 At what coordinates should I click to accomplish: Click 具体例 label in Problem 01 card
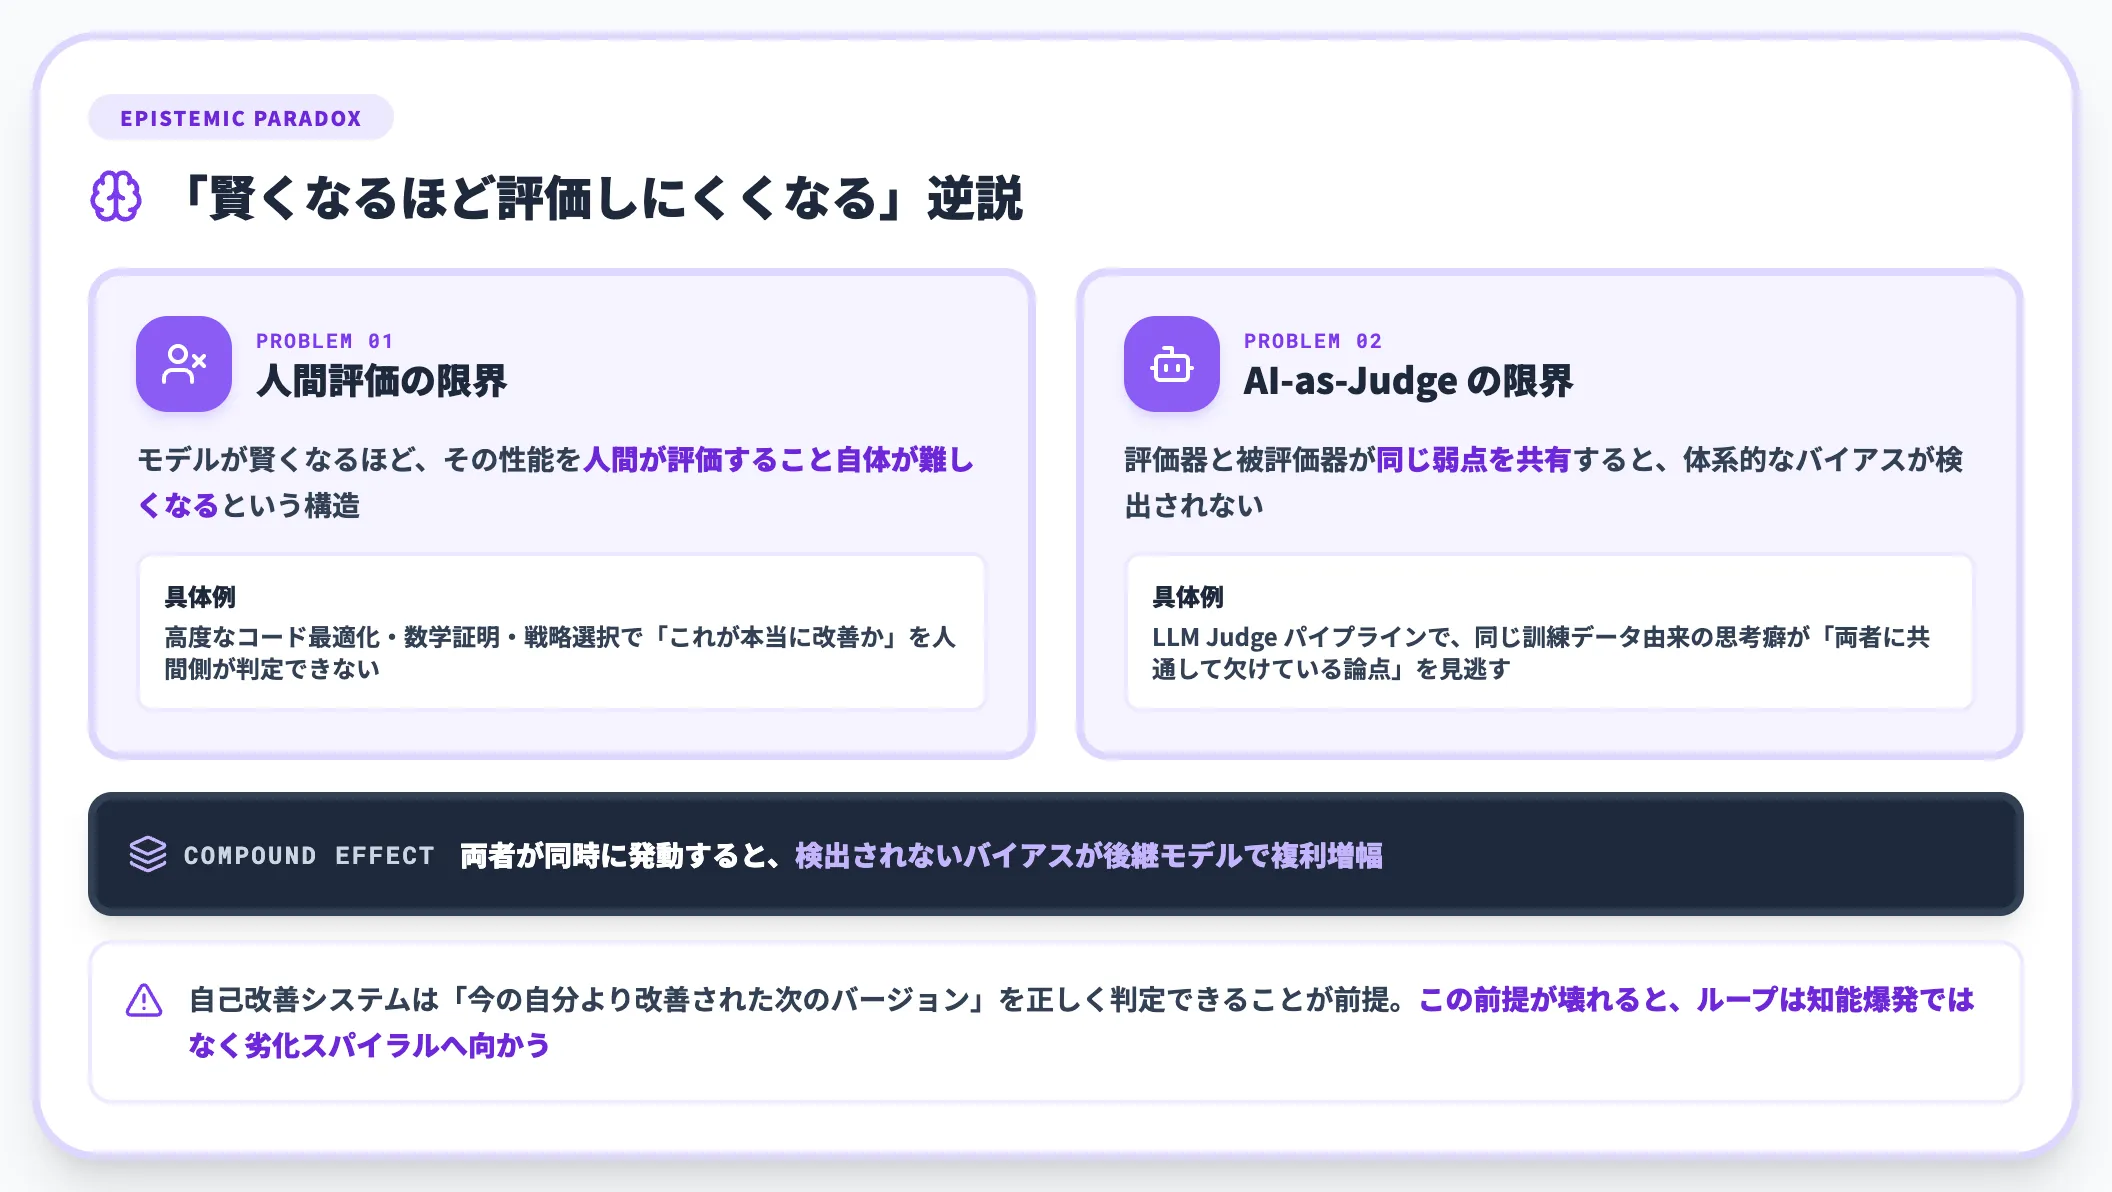[x=200, y=597]
